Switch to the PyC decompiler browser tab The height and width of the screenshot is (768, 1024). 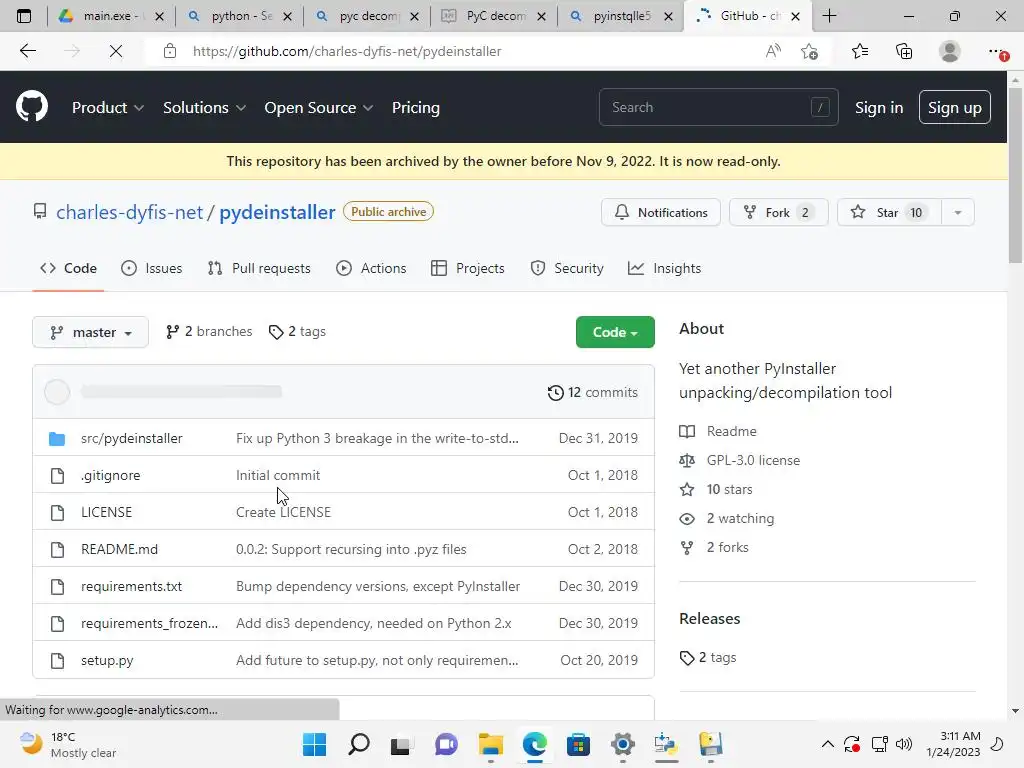495,16
